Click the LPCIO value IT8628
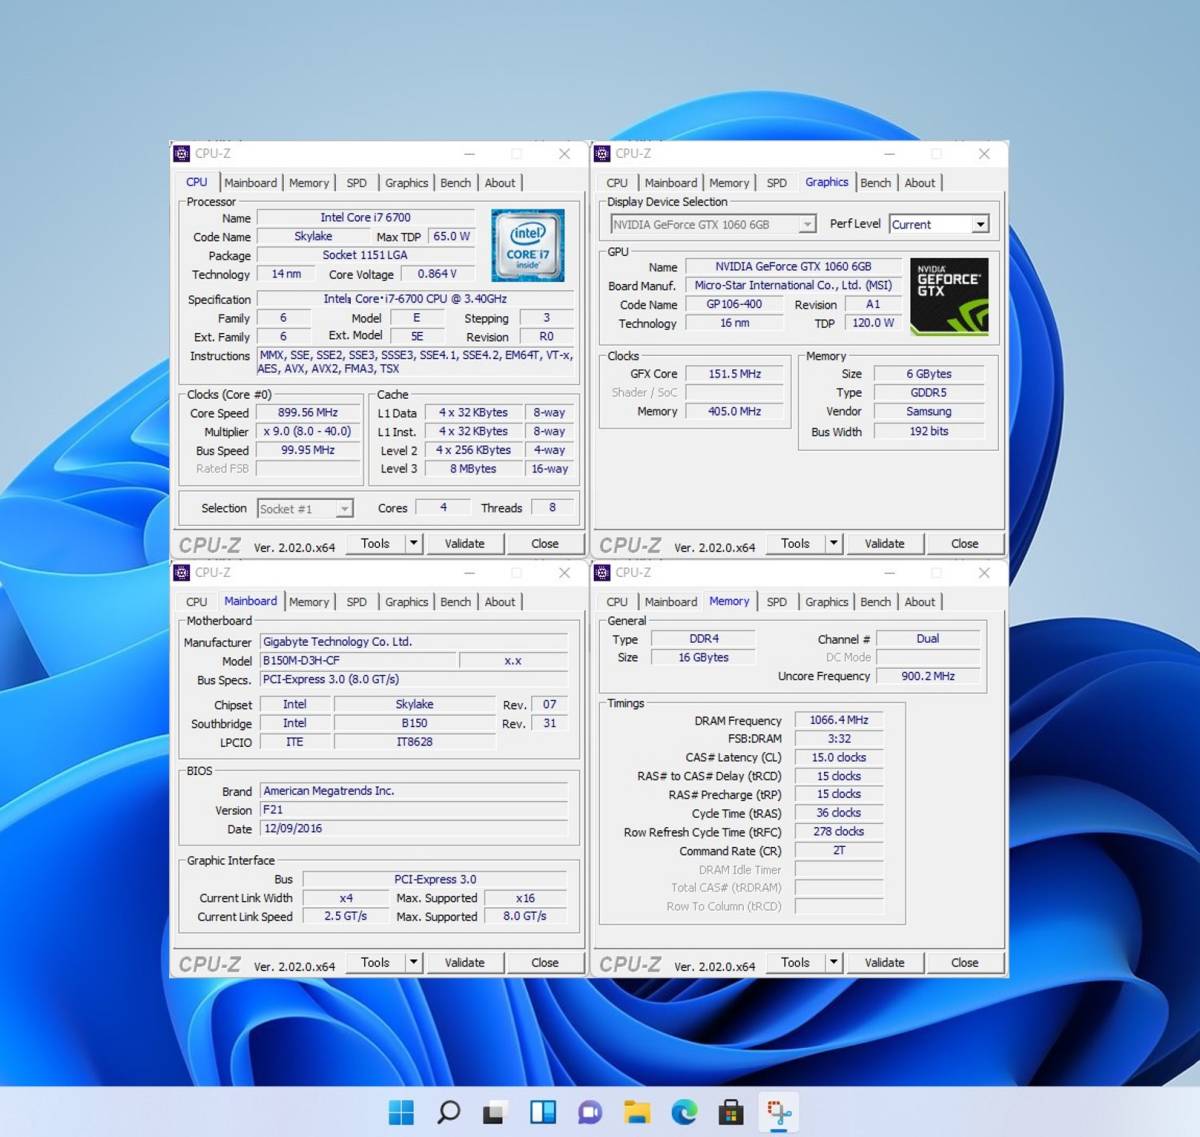 (414, 742)
